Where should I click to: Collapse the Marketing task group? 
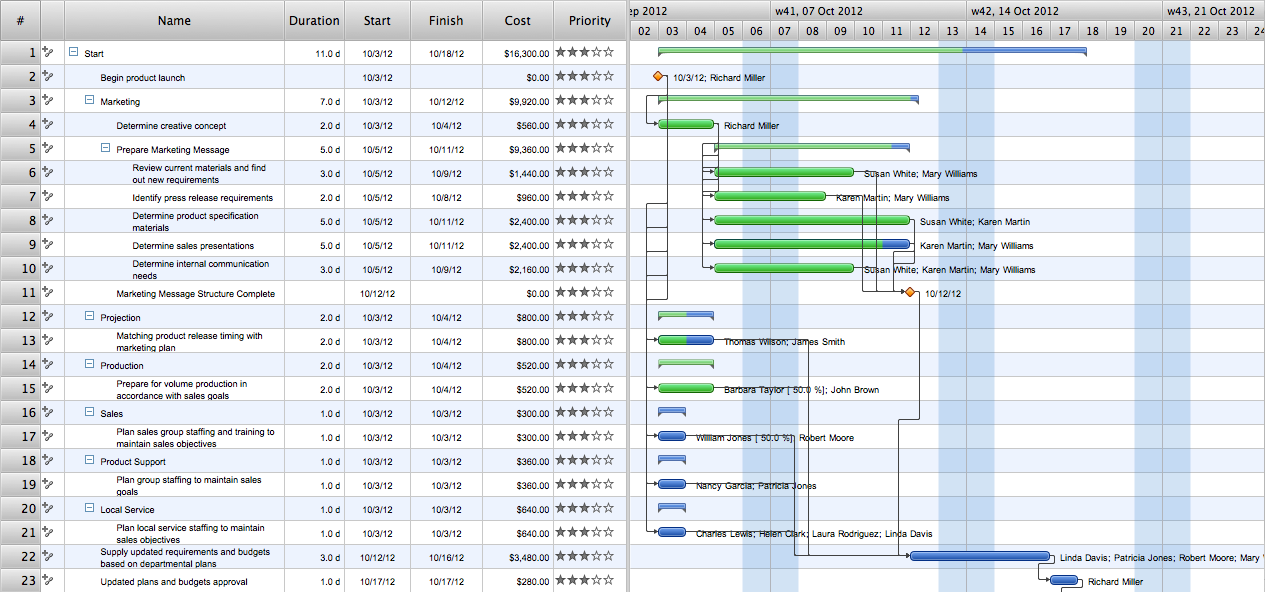click(x=90, y=101)
